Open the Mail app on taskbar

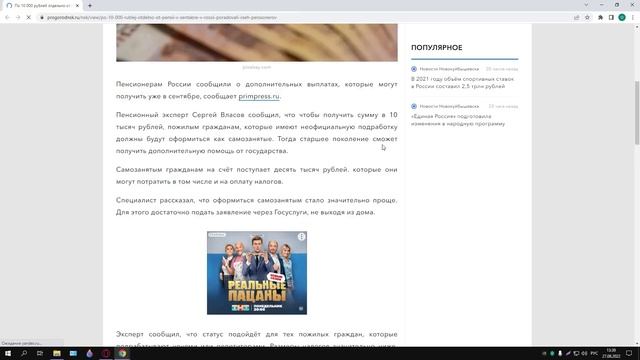[73, 353]
